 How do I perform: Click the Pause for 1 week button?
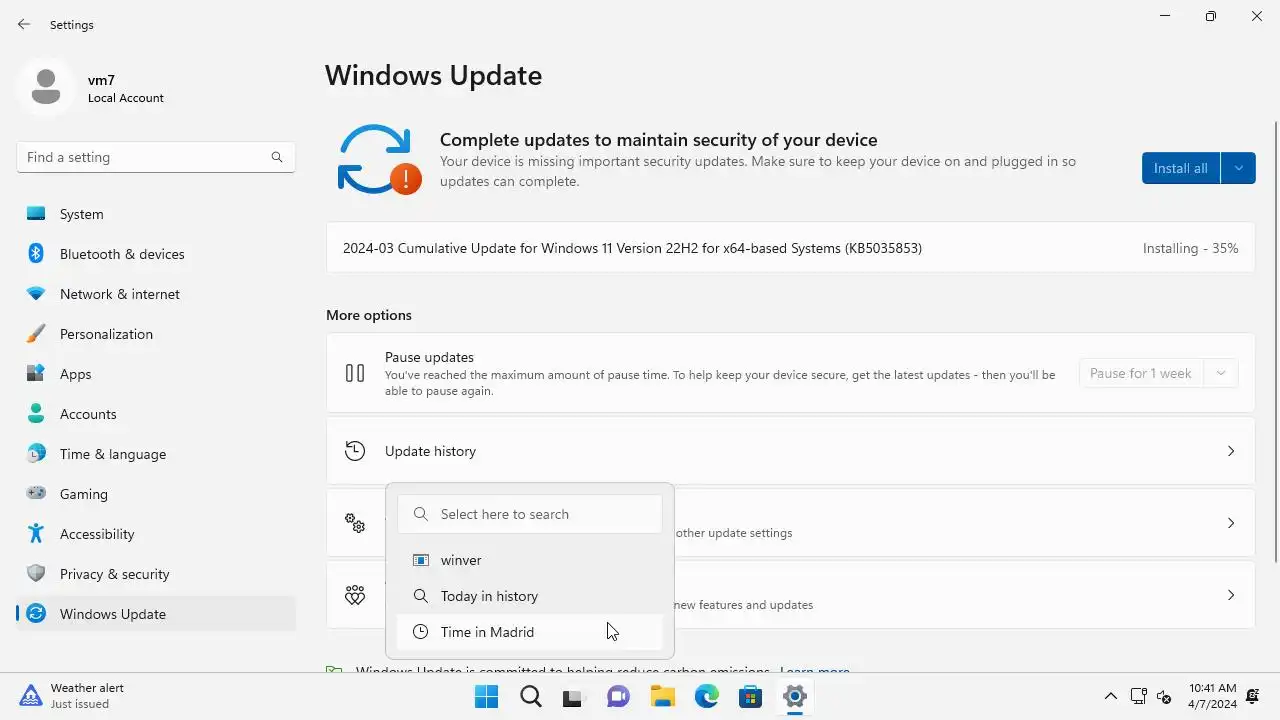point(1141,373)
